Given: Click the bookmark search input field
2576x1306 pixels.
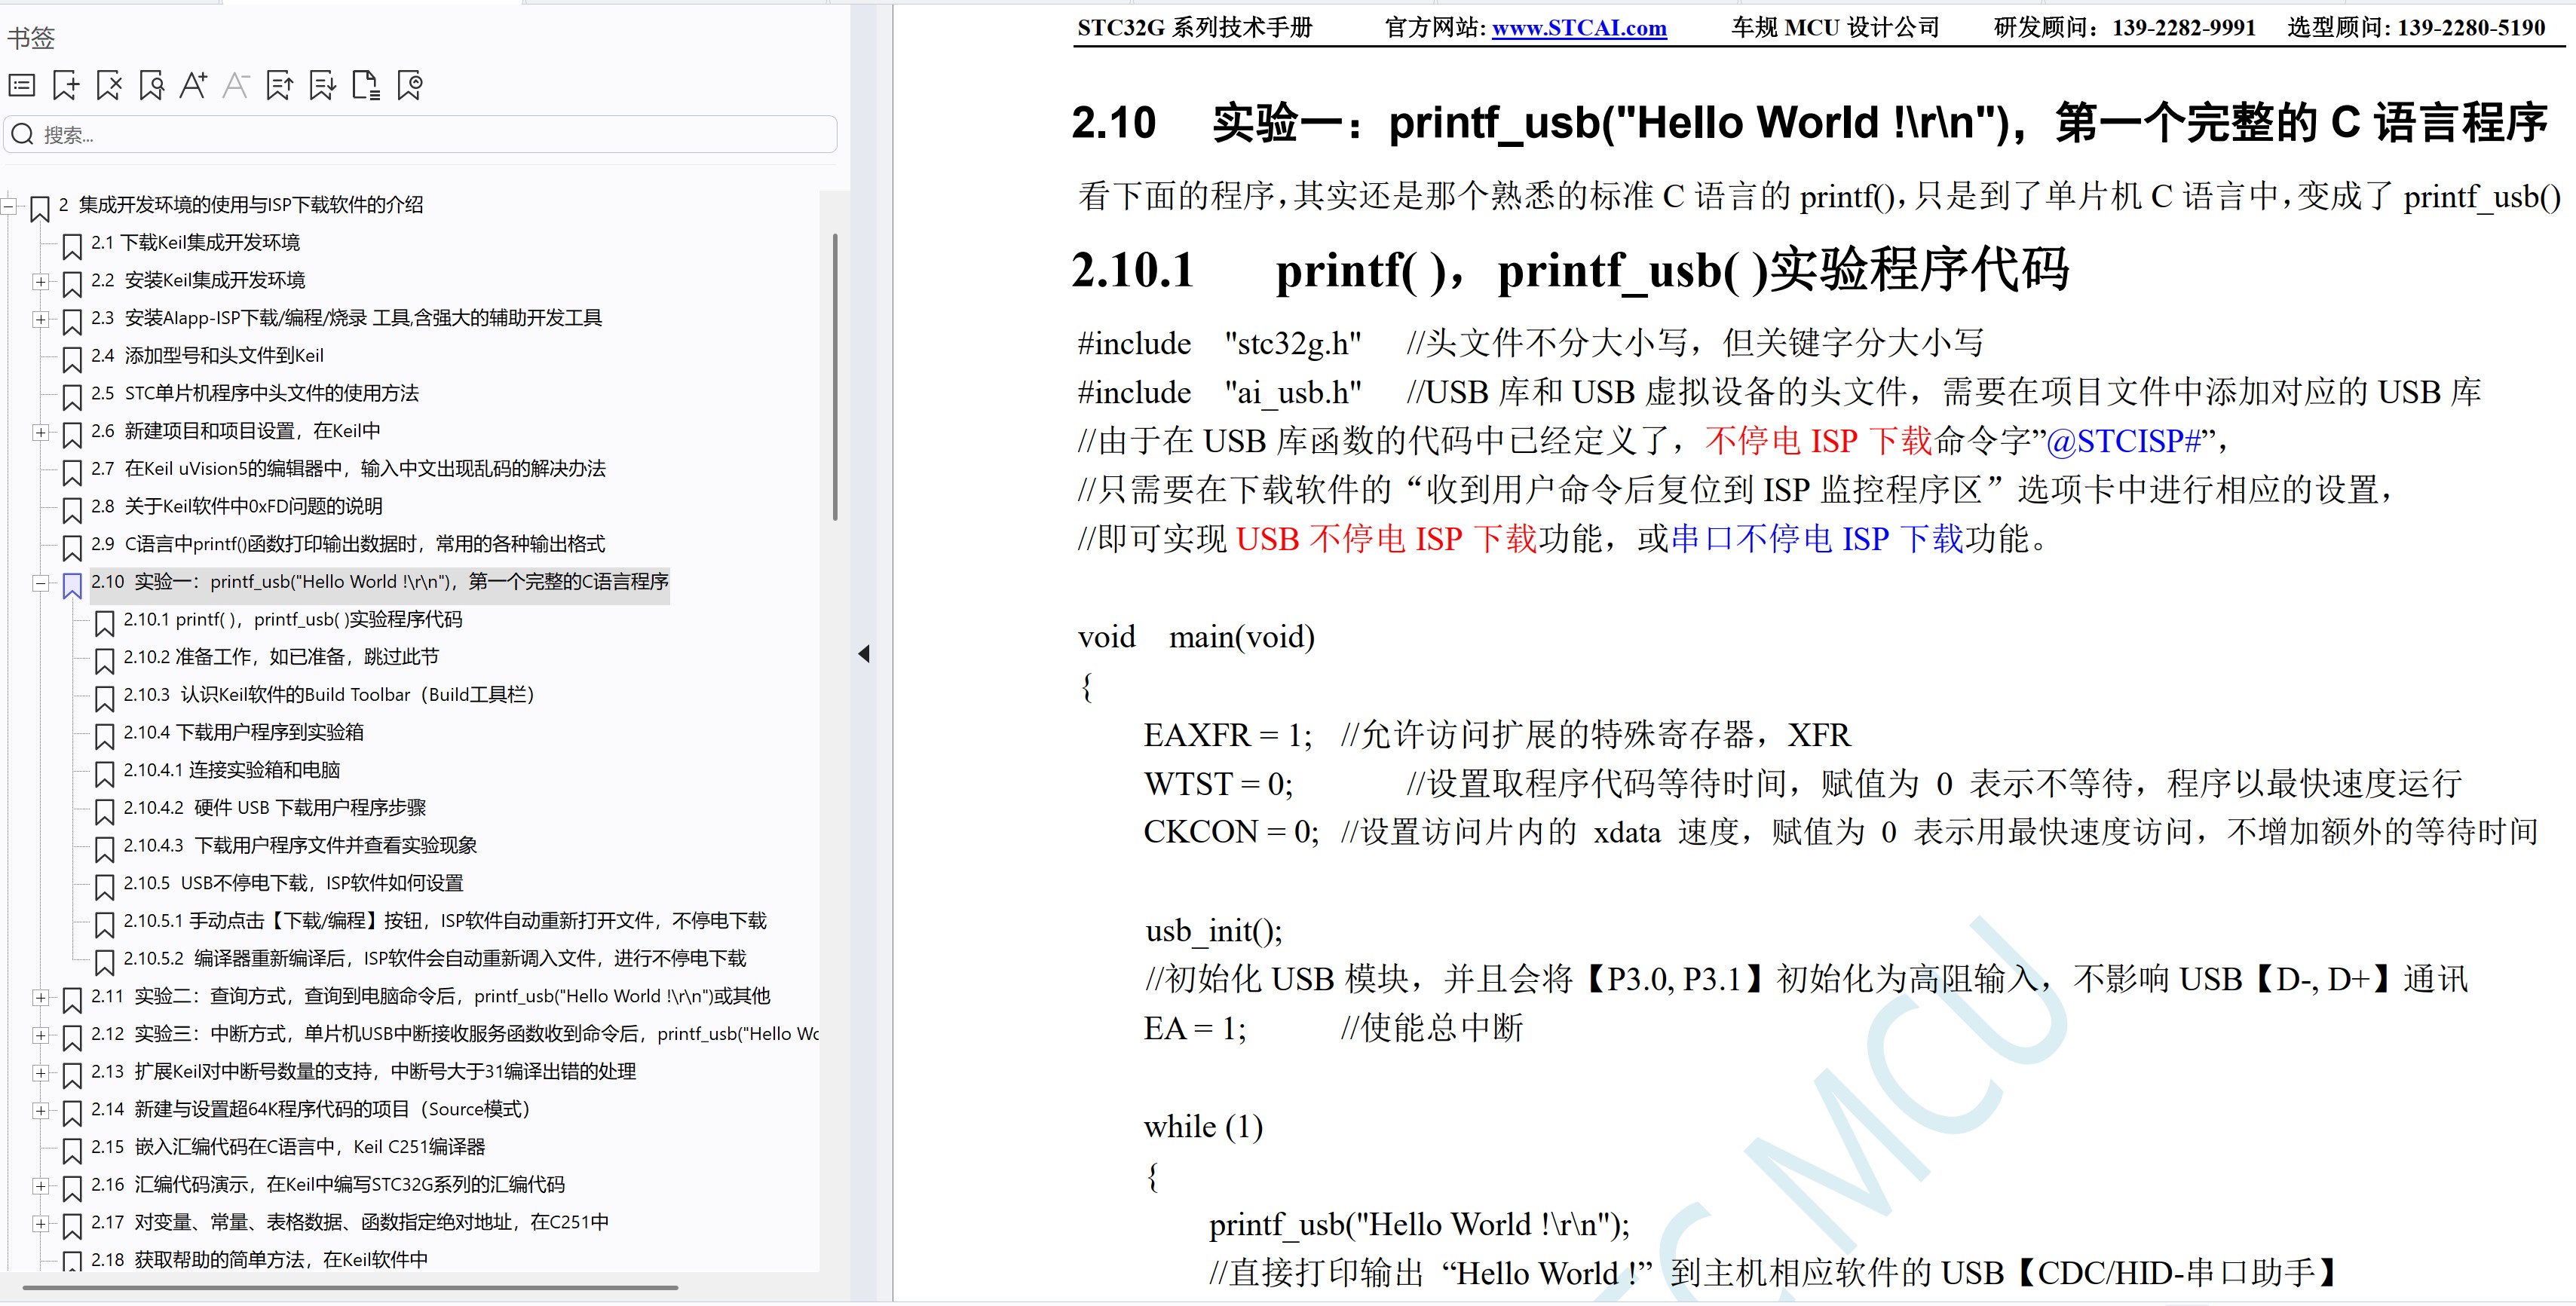Looking at the screenshot, I should click(421, 134).
